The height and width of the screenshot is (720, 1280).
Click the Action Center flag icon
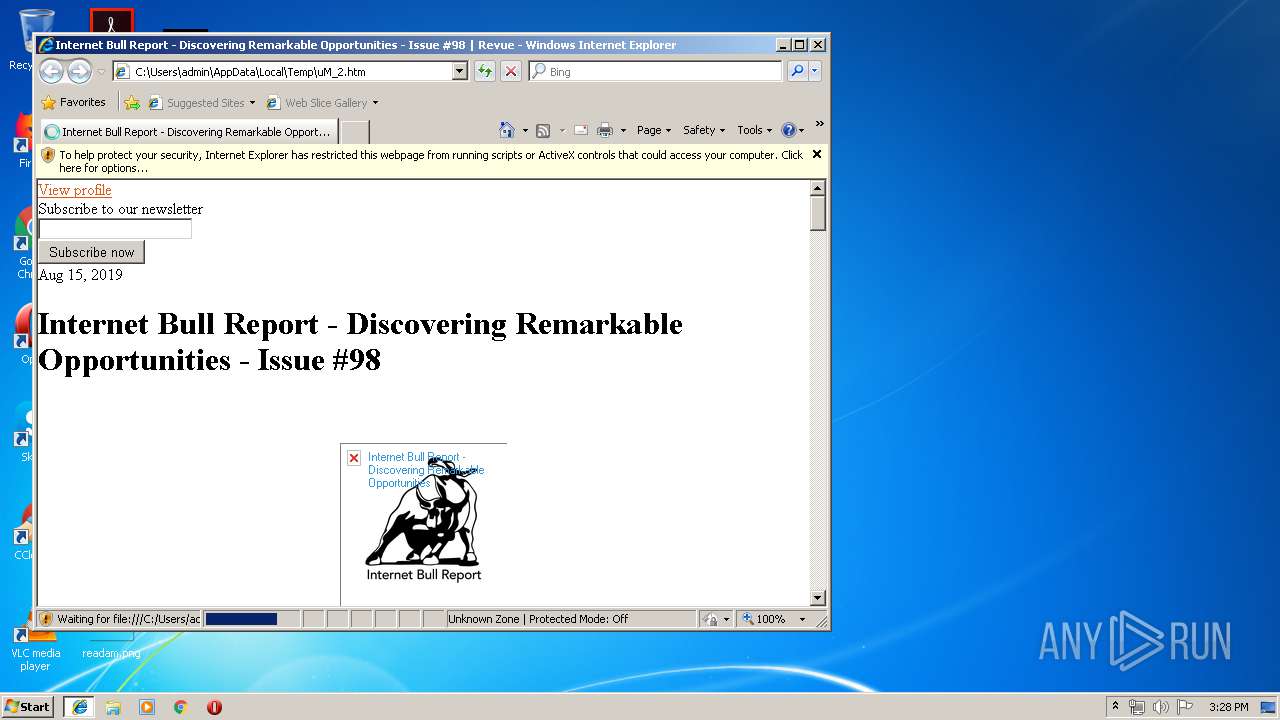click(x=1184, y=707)
